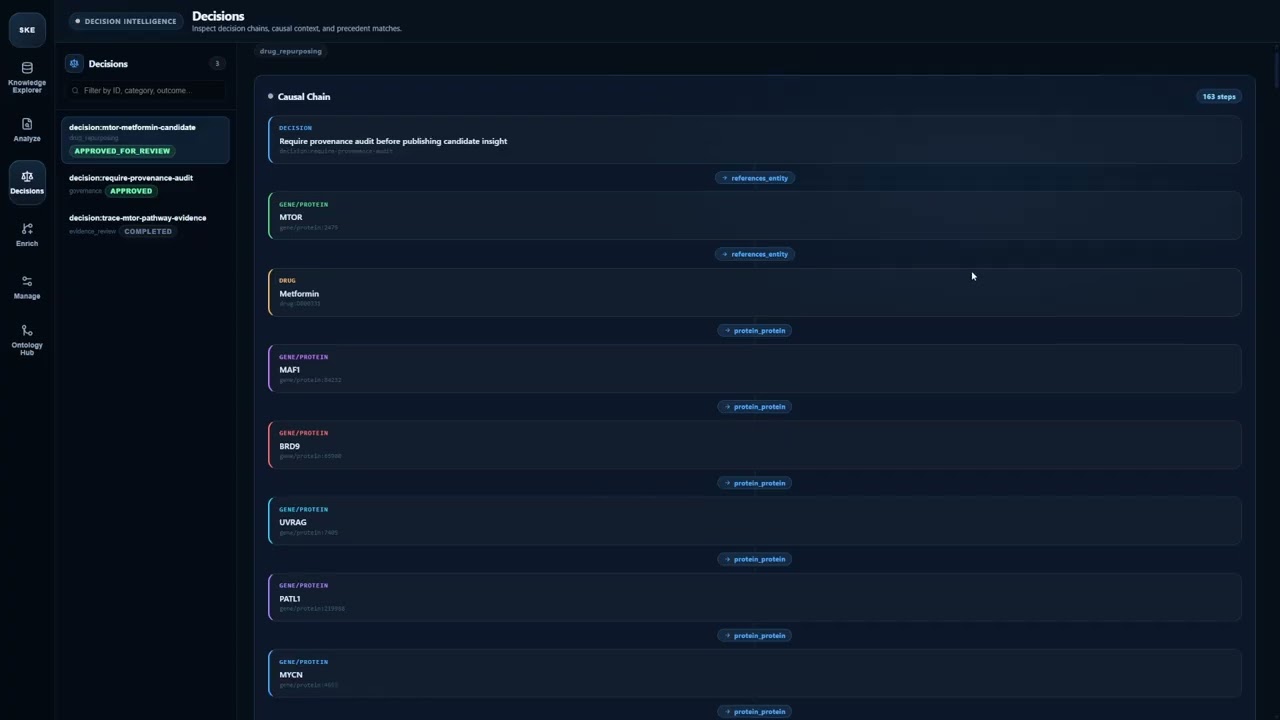
Task: Select decision:trace-mtor-pathway-evidence in list
Action: coord(146,224)
